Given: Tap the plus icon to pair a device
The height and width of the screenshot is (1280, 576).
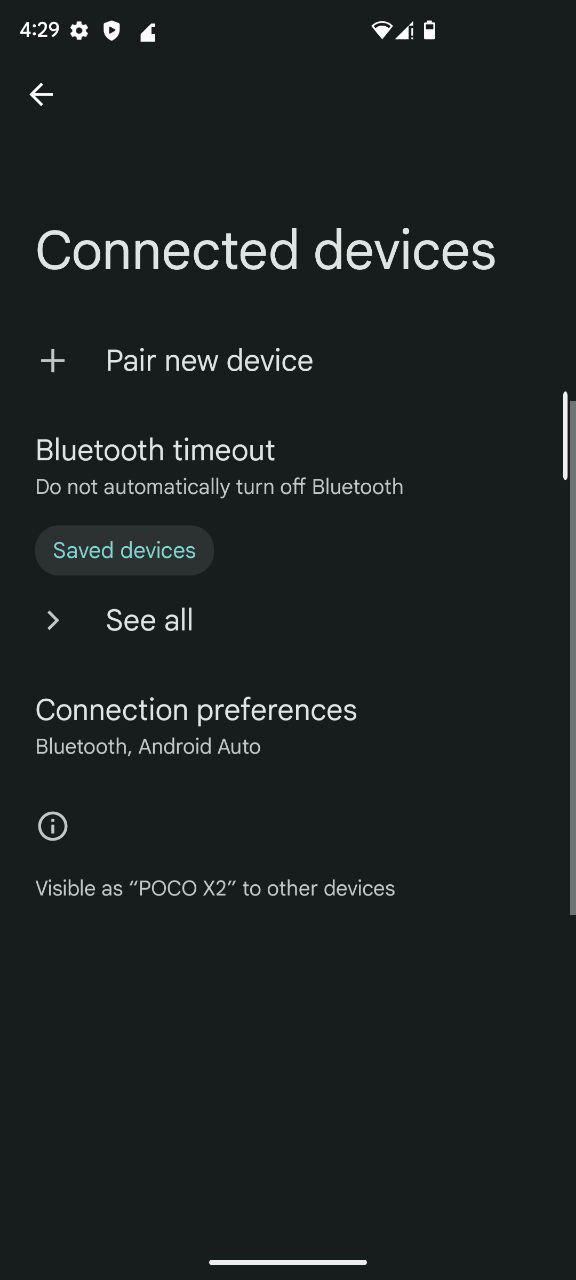Looking at the screenshot, I should click(53, 361).
